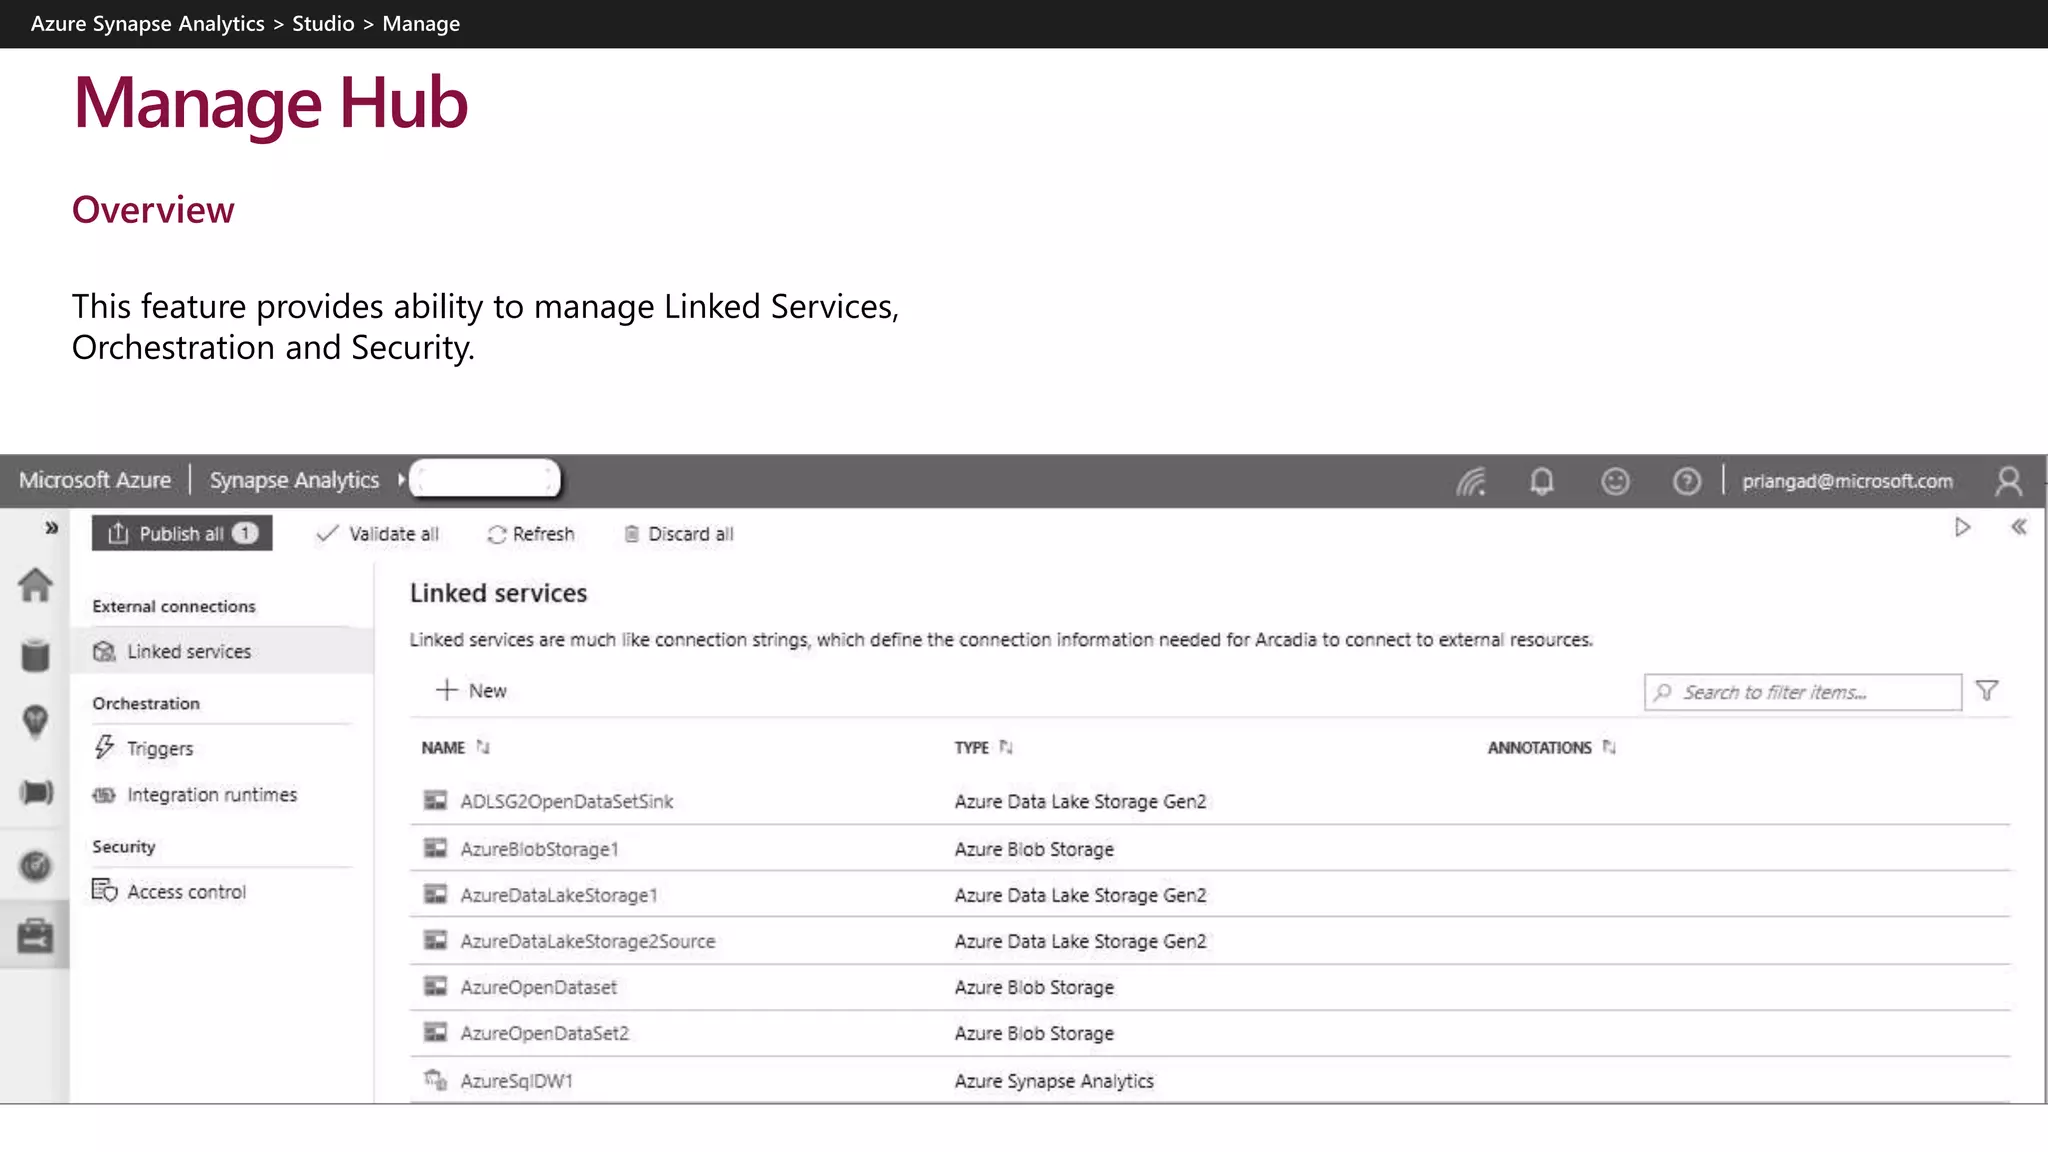Sort by the ANNOTATIONS column arrows

[1609, 747]
